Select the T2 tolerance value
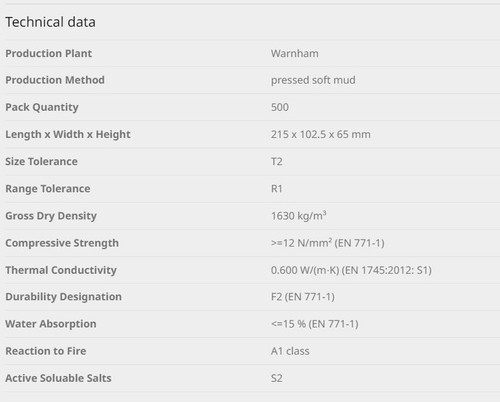 coord(277,161)
